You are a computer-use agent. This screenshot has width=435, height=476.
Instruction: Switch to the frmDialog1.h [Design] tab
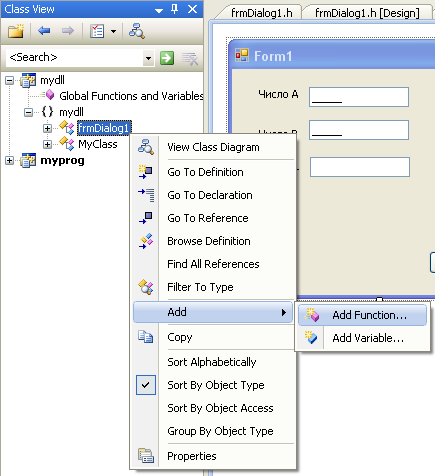click(x=367, y=13)
